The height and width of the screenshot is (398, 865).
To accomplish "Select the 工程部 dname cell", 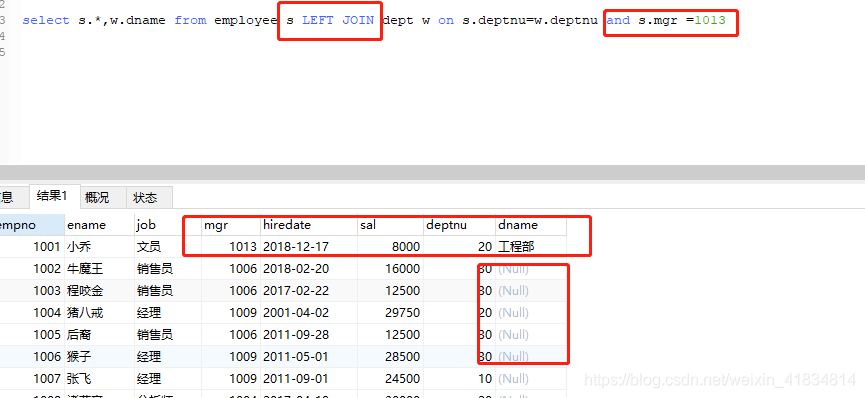I will tap(531, 247).
